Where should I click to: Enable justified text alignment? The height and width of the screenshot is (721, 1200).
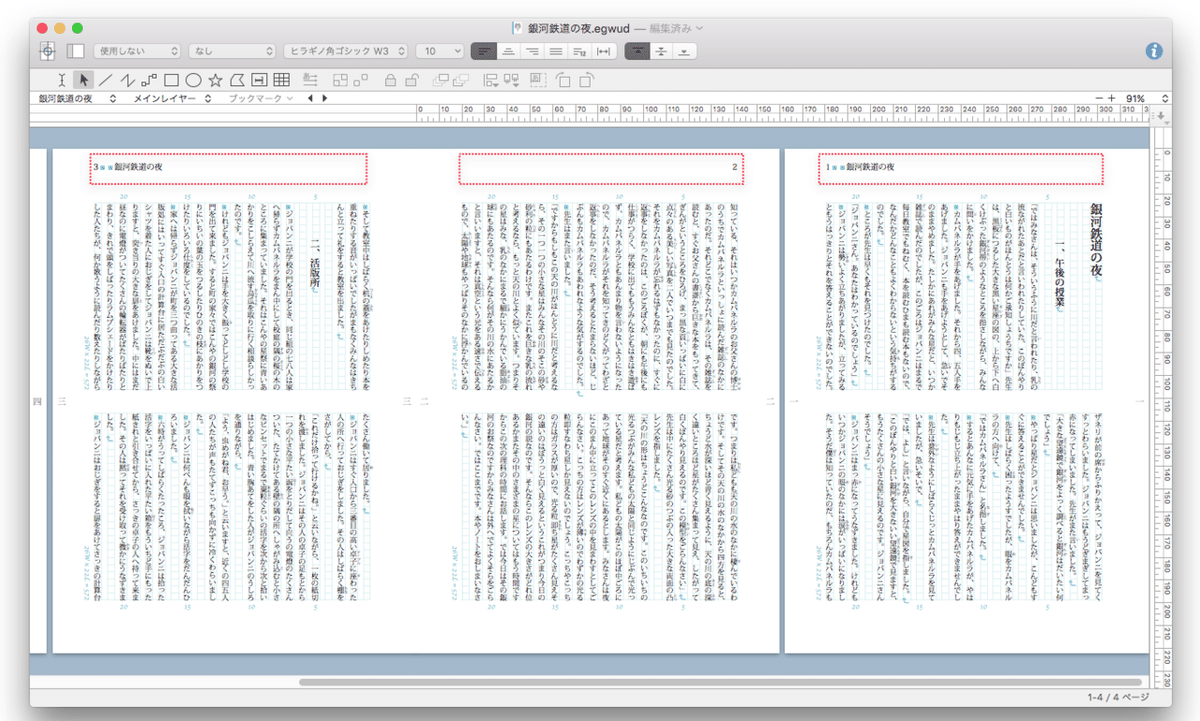click(x=555, y=50)
